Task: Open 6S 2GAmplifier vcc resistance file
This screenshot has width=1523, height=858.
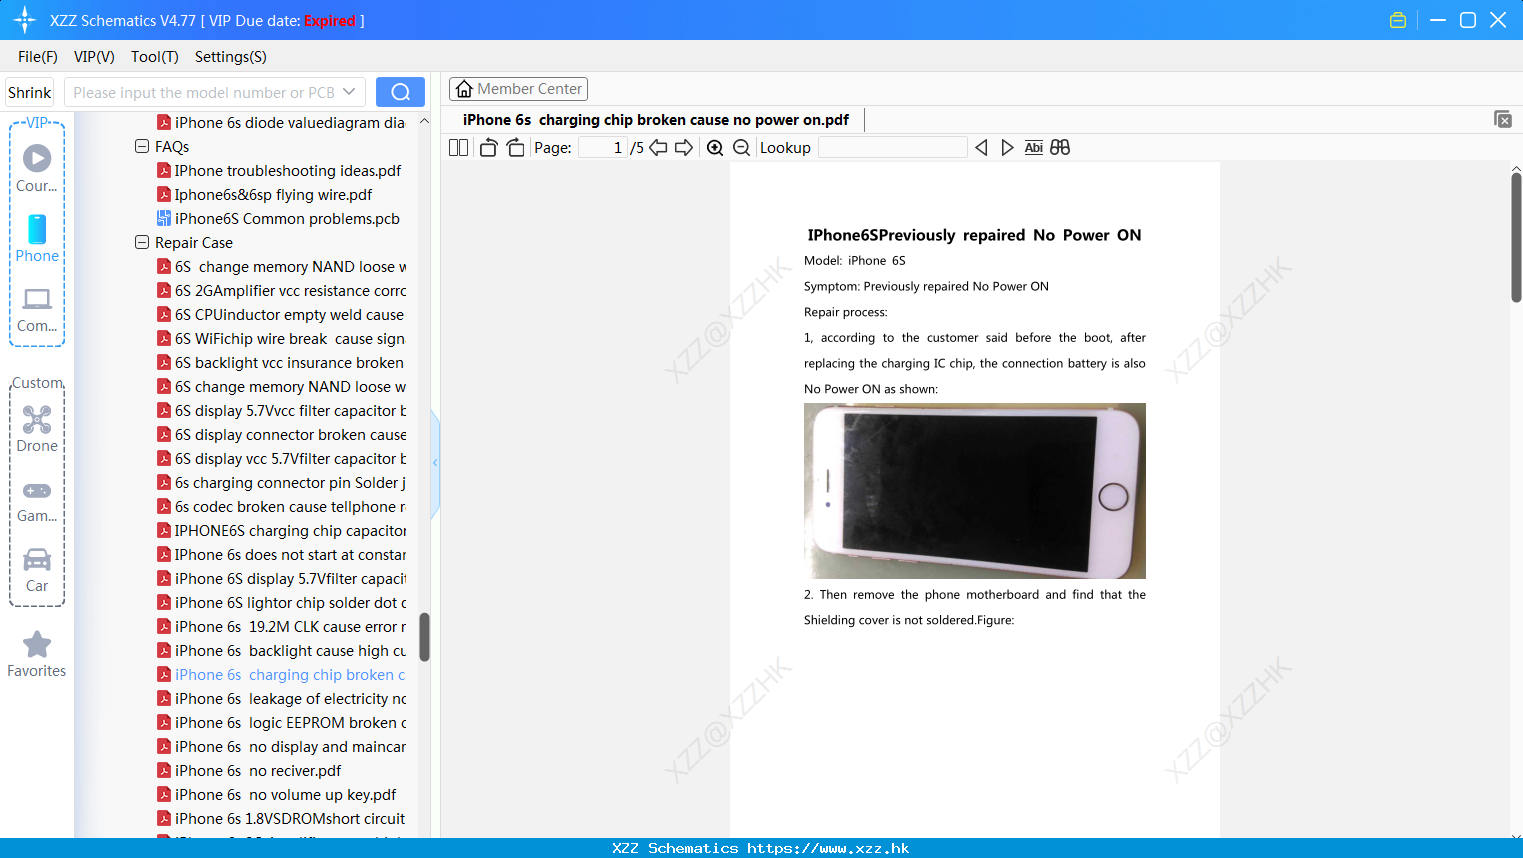Action: 282,291
